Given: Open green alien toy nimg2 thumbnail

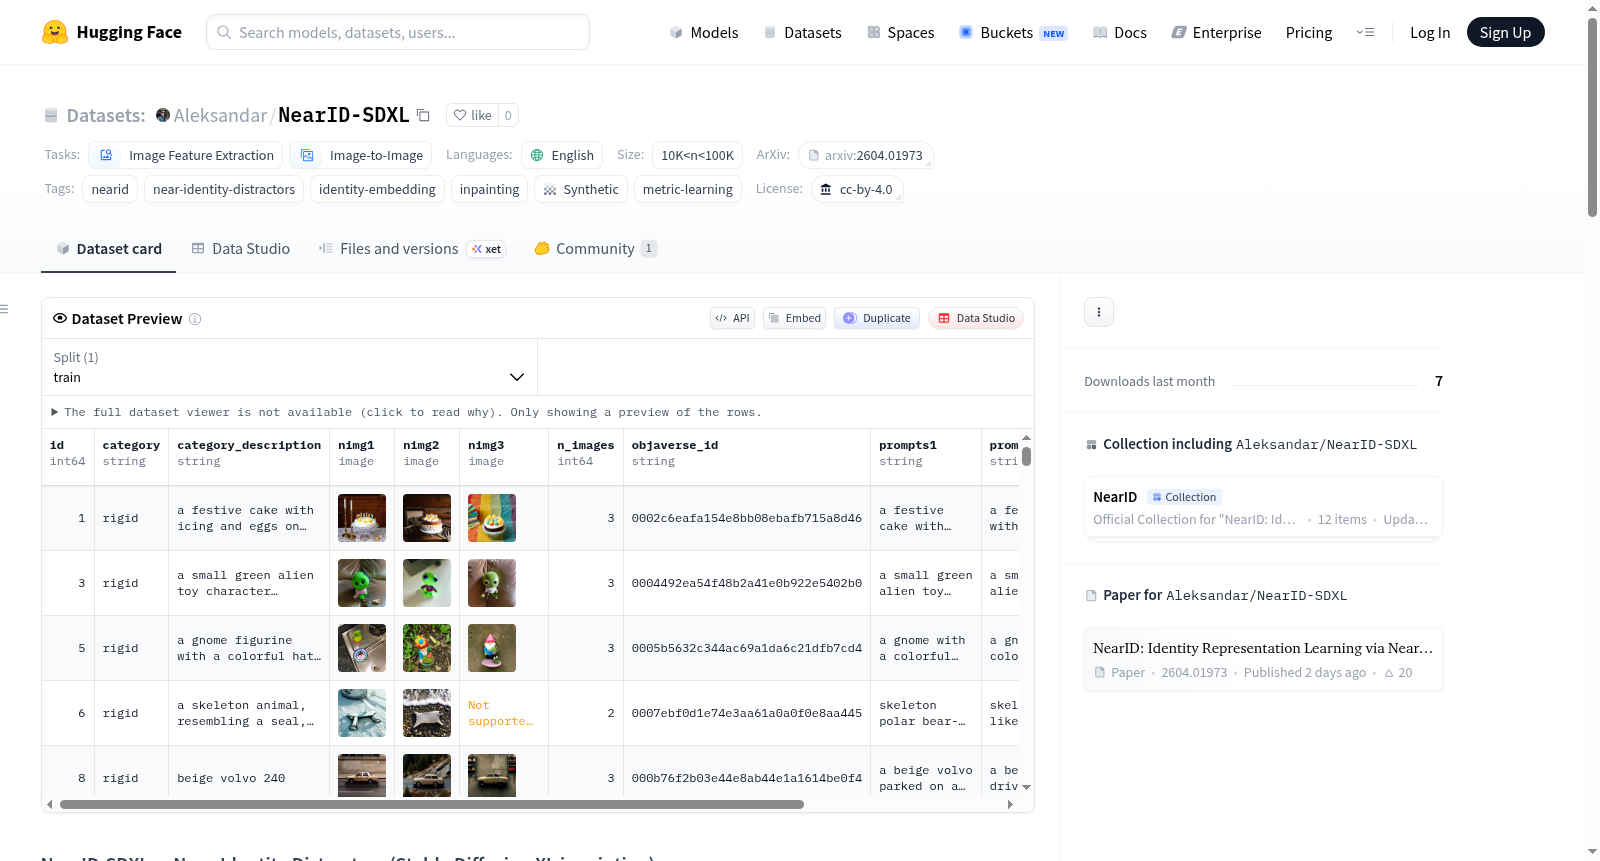Looking at the screenshot, I should point(427,583).
